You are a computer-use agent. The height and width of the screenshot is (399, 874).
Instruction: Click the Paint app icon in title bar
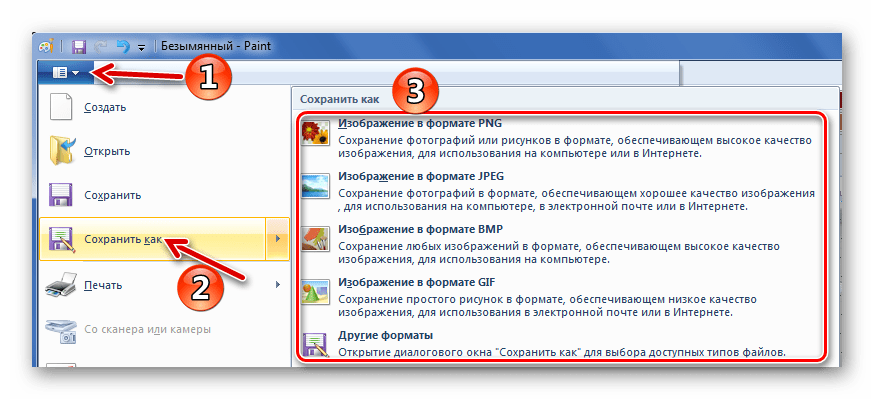coord(47,46)
